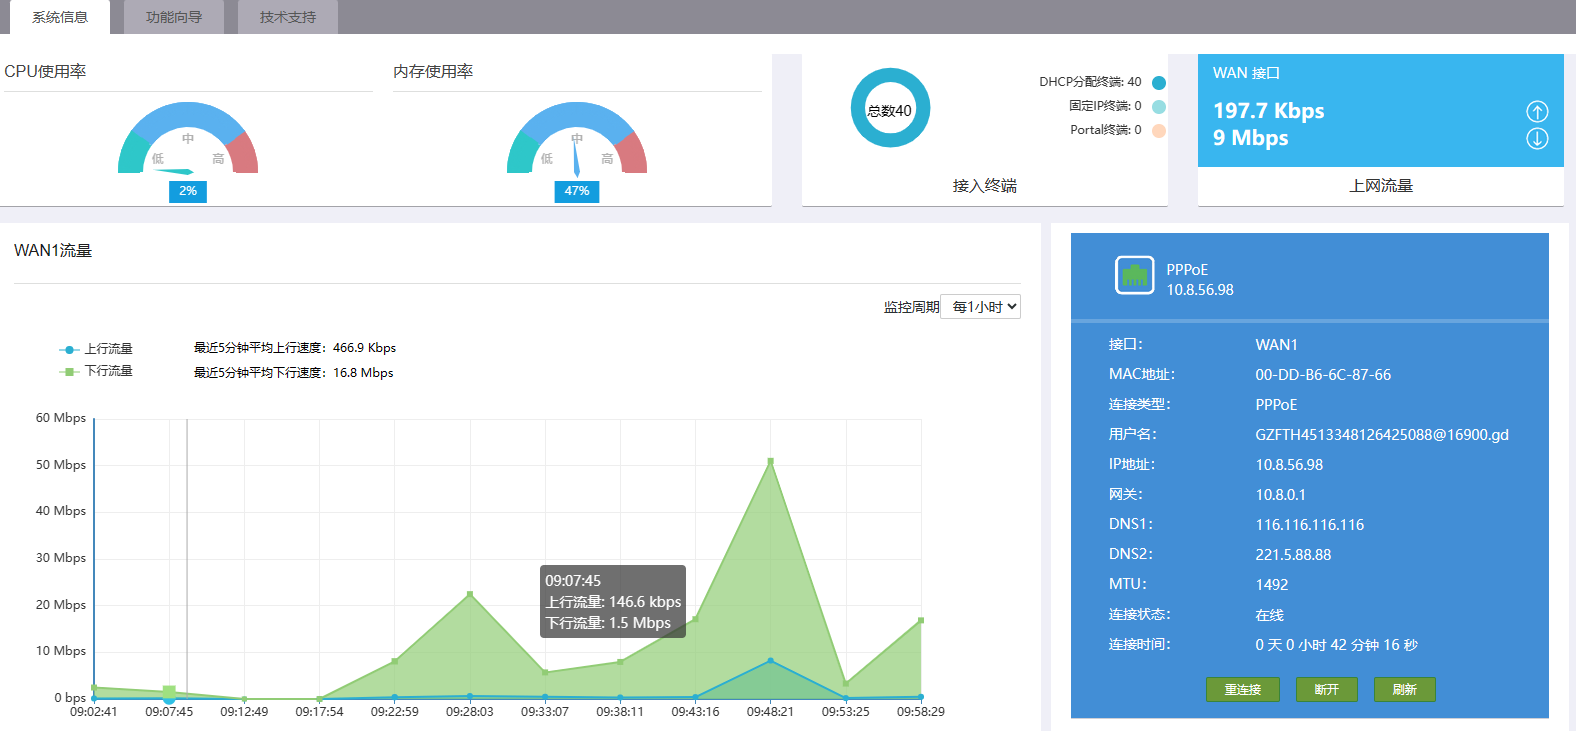Click the WAN upload arrow icon
The image size is (1576, 731).
point(1537,111)
